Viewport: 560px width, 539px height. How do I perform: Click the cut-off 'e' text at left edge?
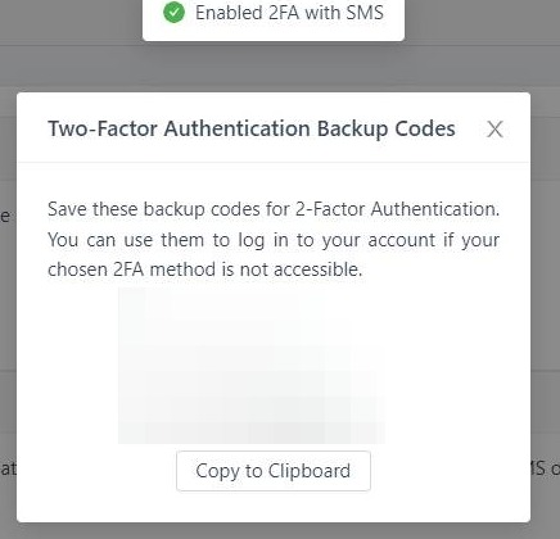[x=5, y=216]
